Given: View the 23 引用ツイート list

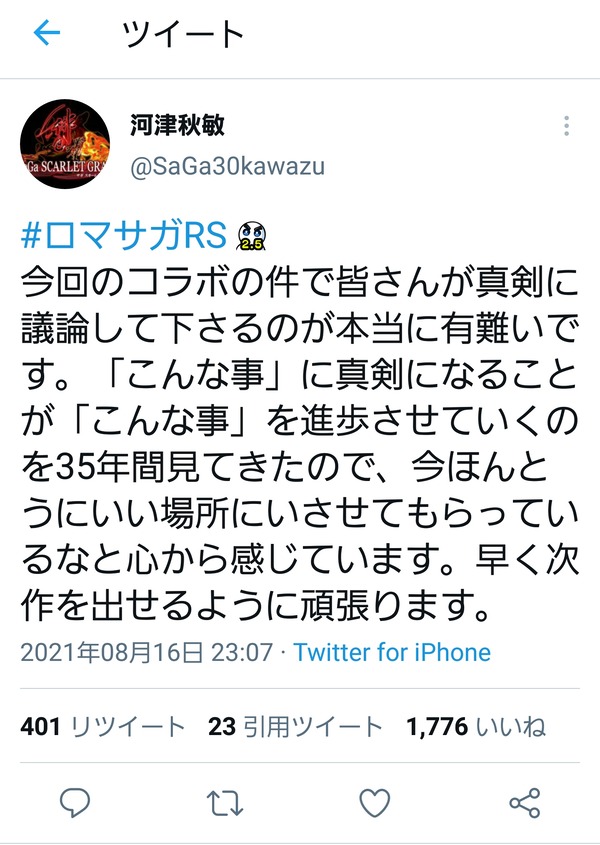Looking at the screenshot, I should click(x=295, y=726).
